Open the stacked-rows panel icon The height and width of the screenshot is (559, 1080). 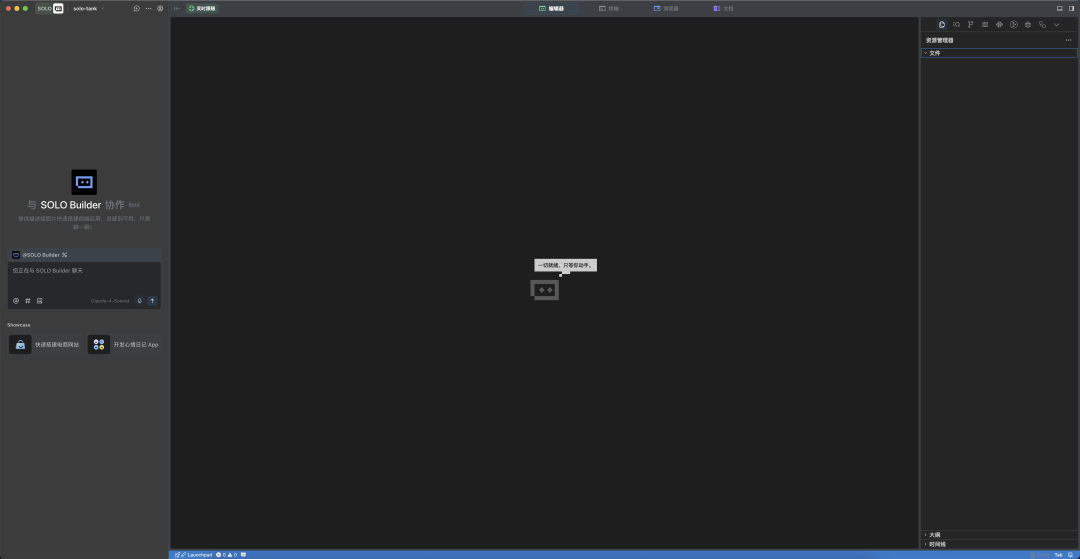tap(985, 25)
